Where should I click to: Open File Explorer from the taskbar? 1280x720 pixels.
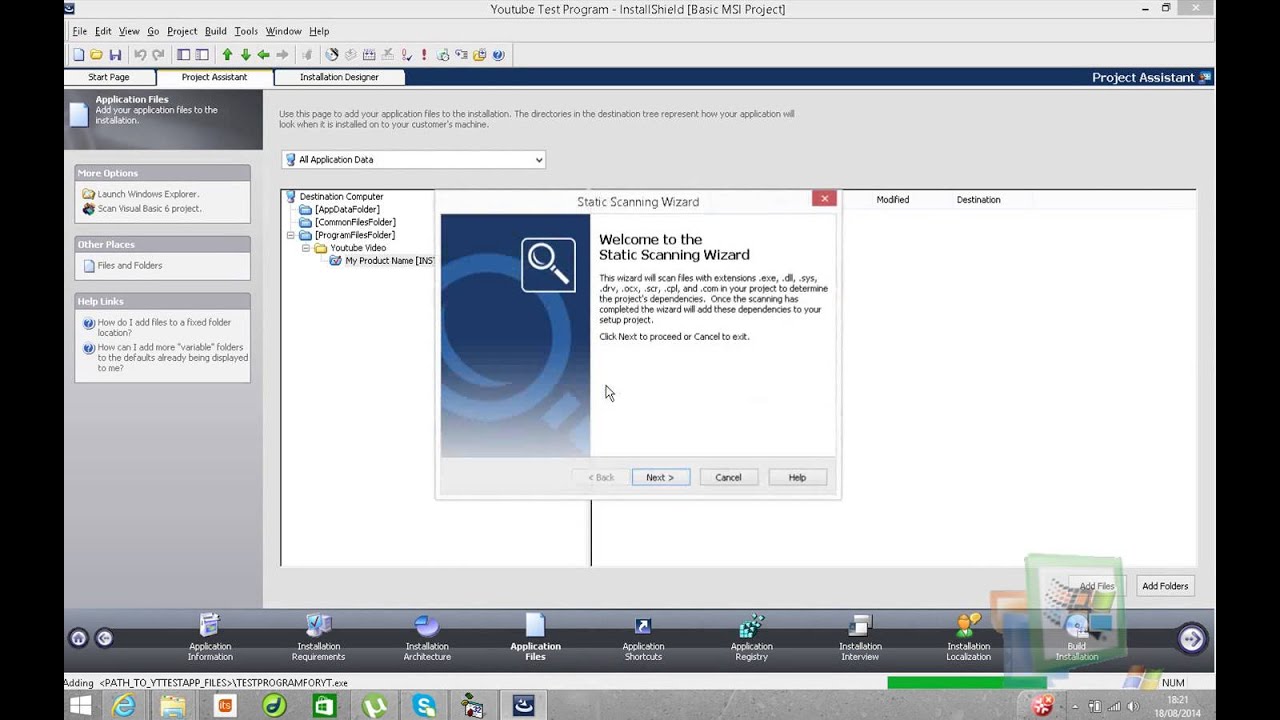pos(173,705)
